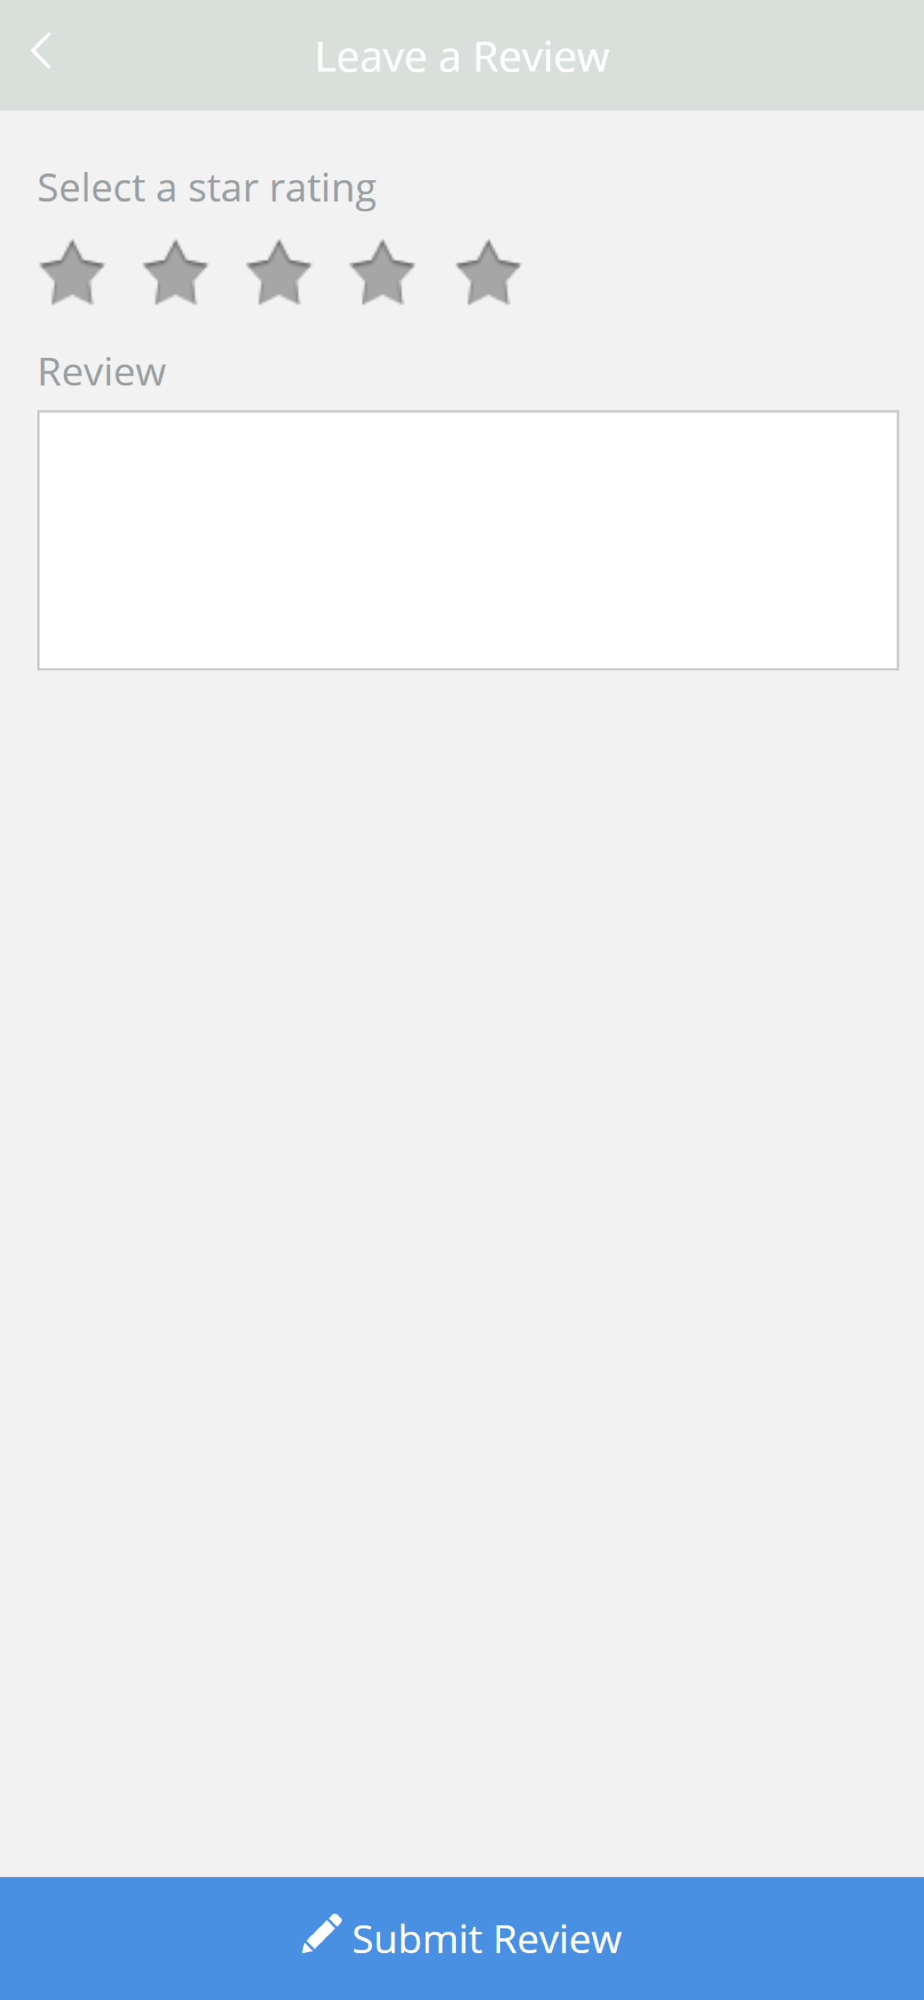Image resolution: width=924 pixels, height=2000 pixels.
Task: Tap Submit Review text at bottom
Action: coord(487,1939)
